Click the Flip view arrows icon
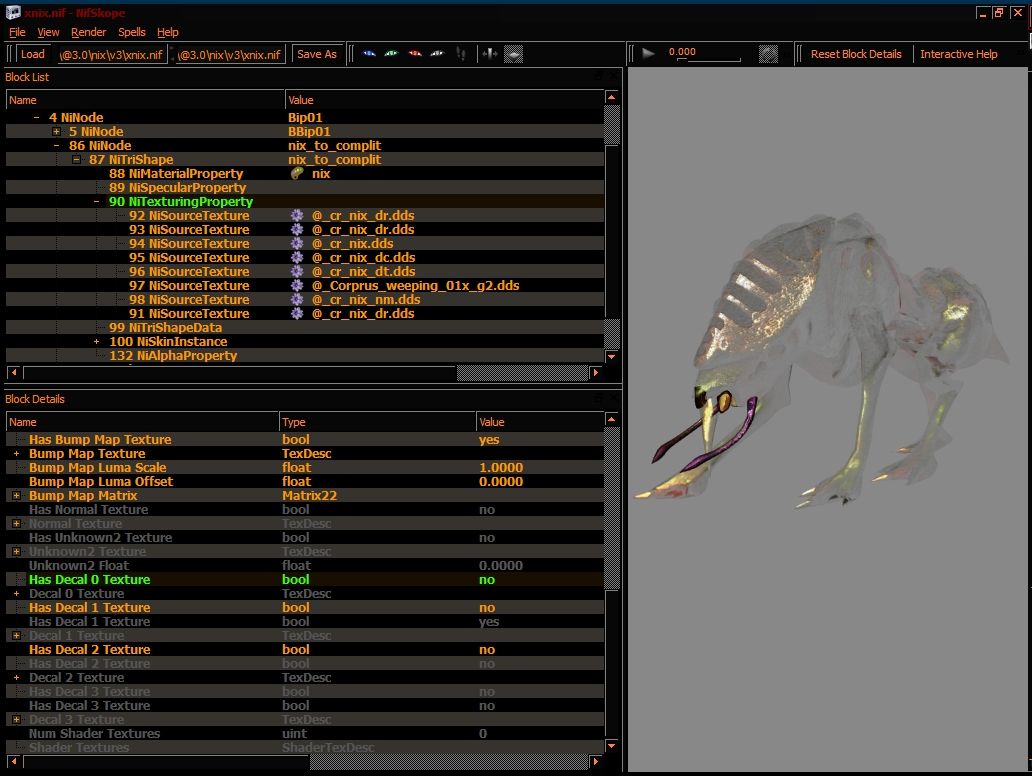 pyautogui.click(x=490, y=54)
